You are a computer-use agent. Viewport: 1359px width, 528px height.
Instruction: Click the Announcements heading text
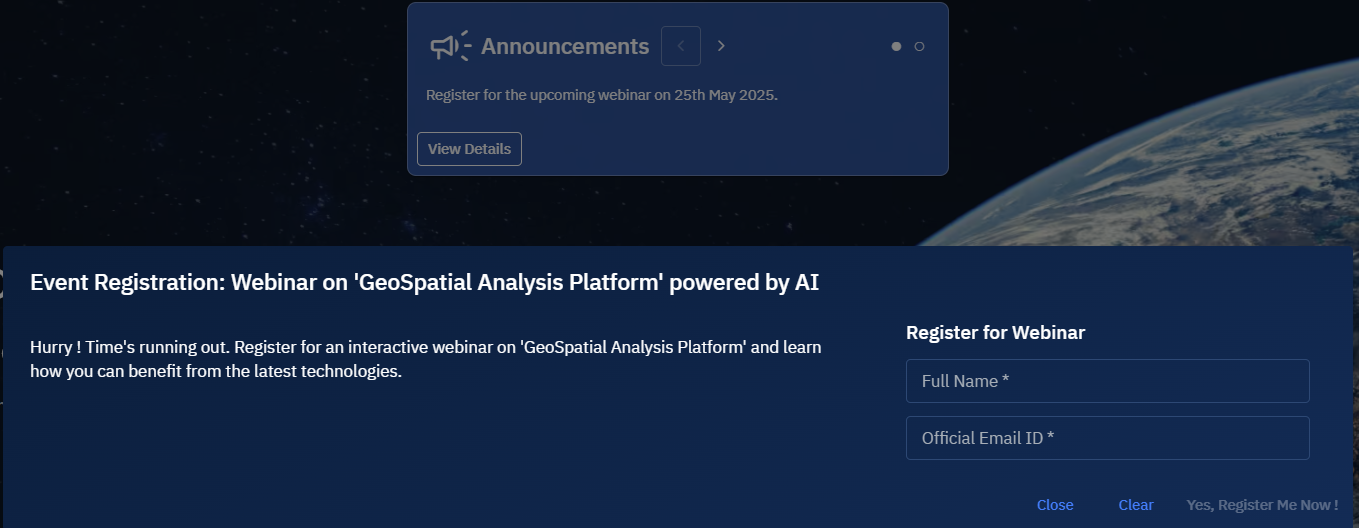point(565,46)
